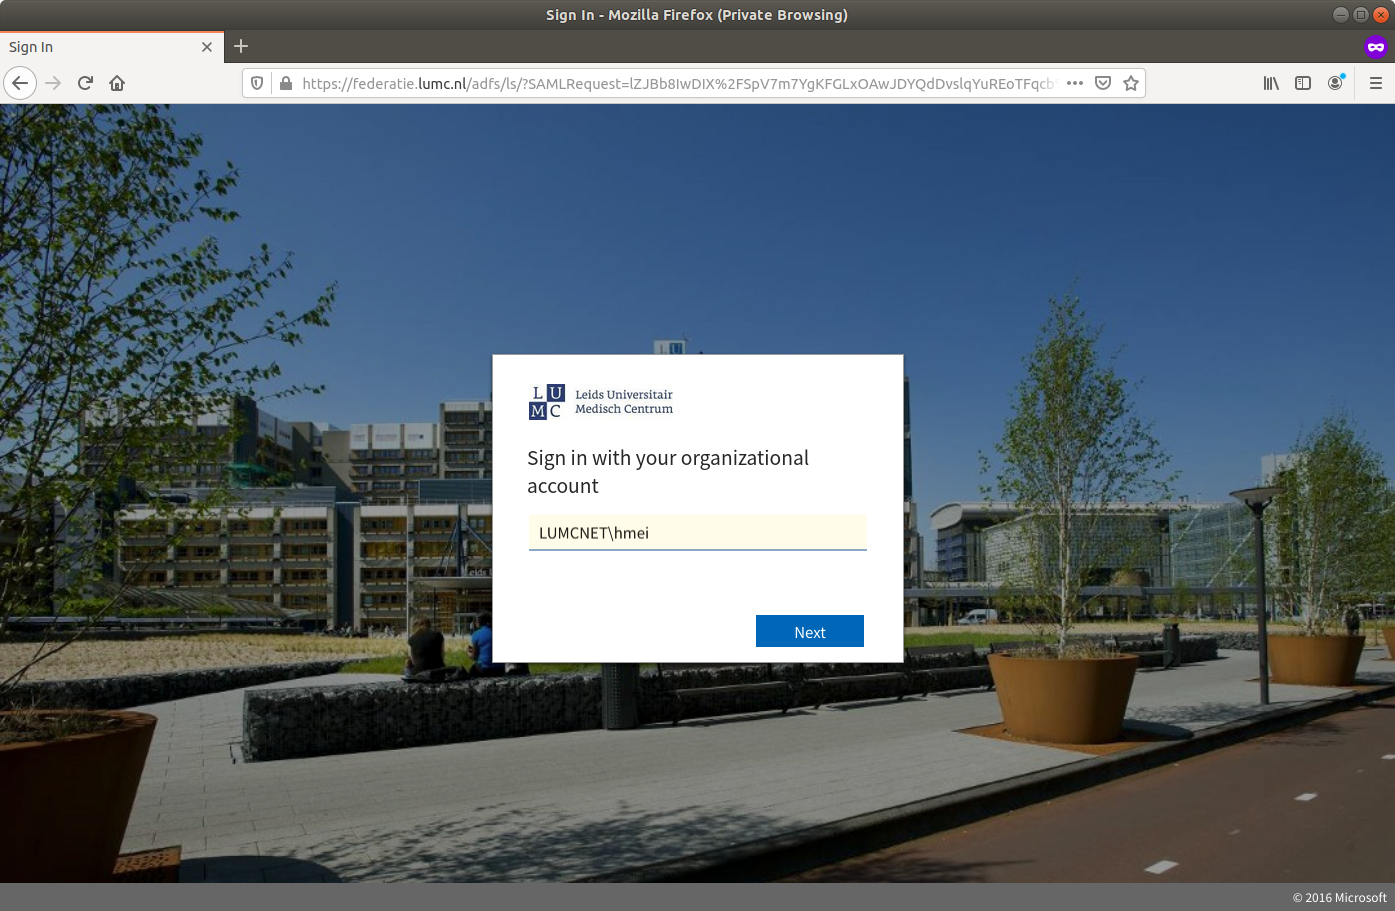
Task: Close the Firefox window
Action: 1381,15
